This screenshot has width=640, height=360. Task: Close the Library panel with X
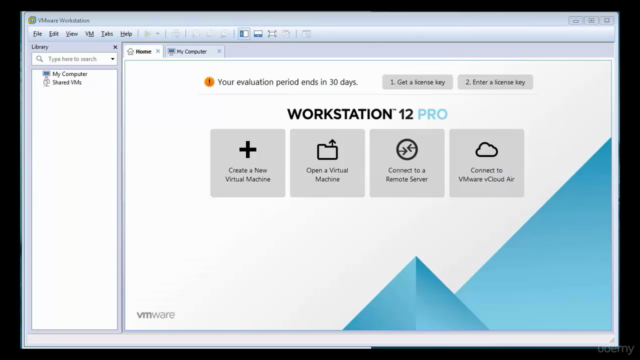[x=115, y=47]
